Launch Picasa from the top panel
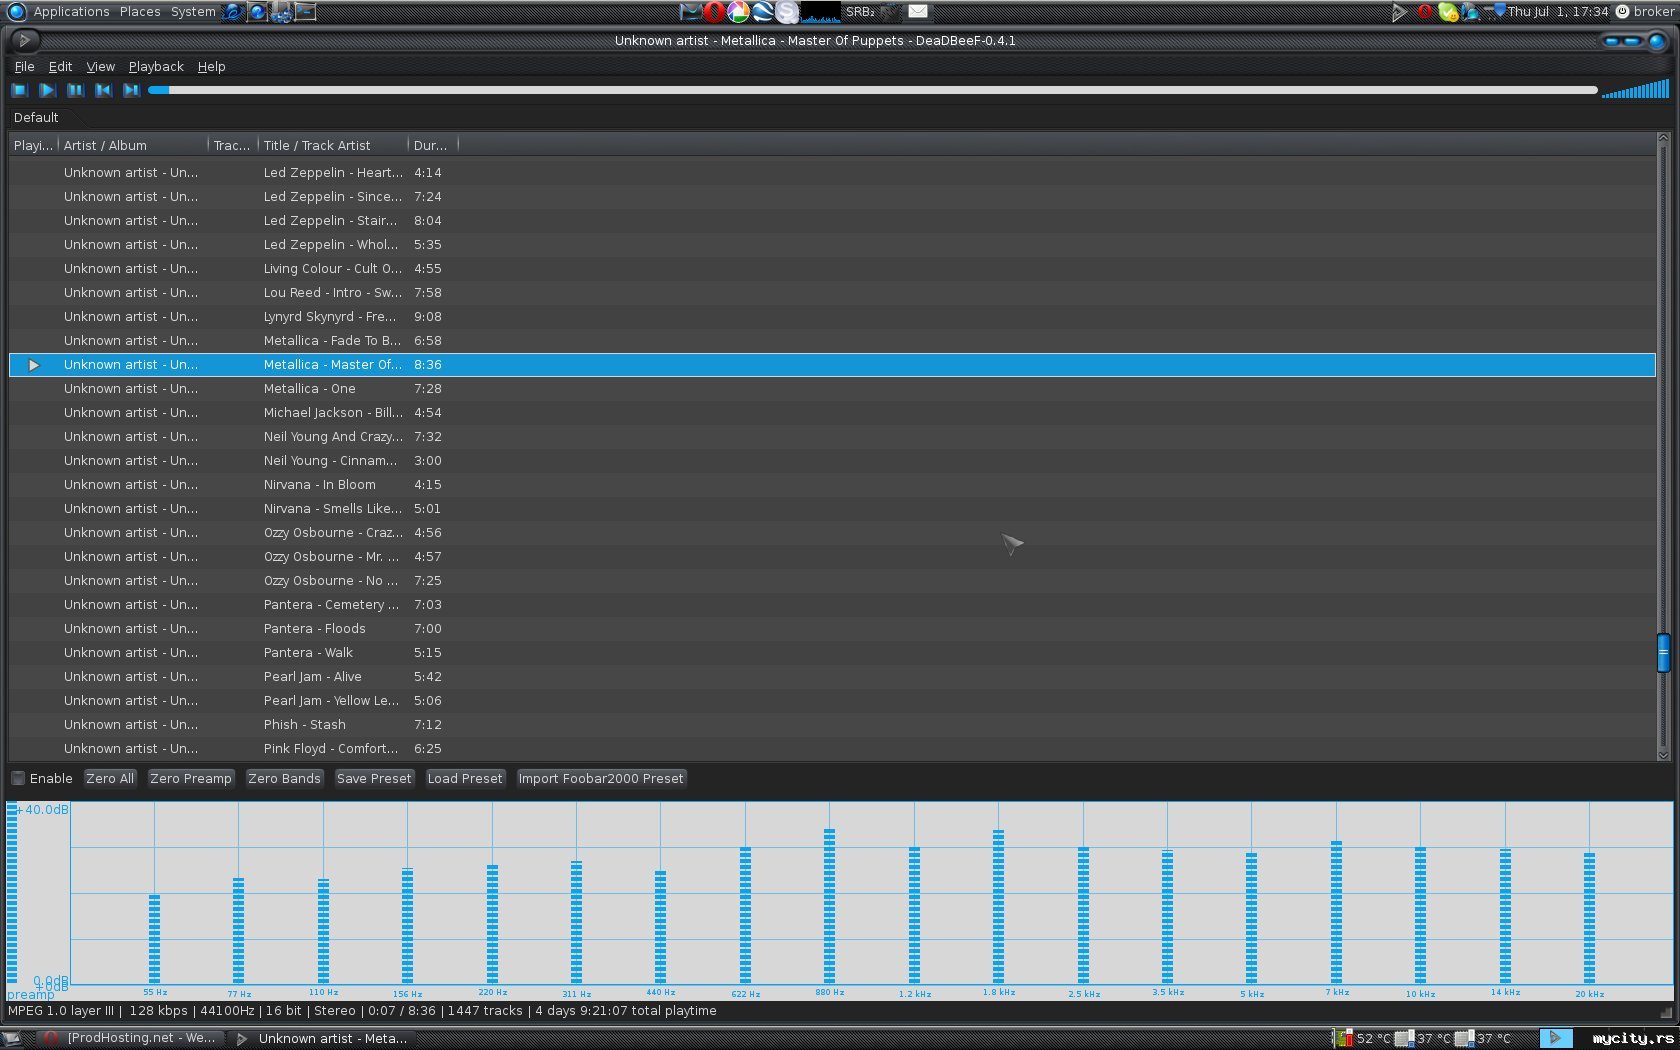 [738, 12]
